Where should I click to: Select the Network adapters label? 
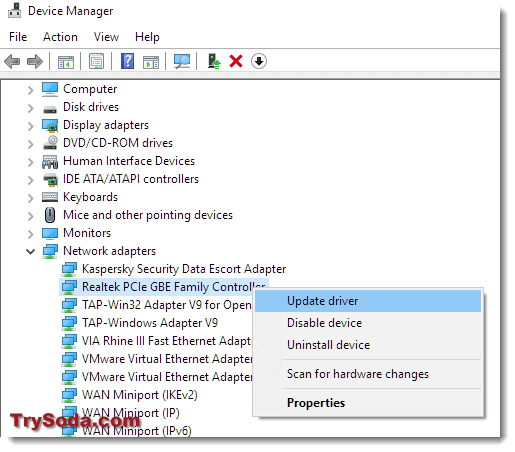click(x=109, y=251)
